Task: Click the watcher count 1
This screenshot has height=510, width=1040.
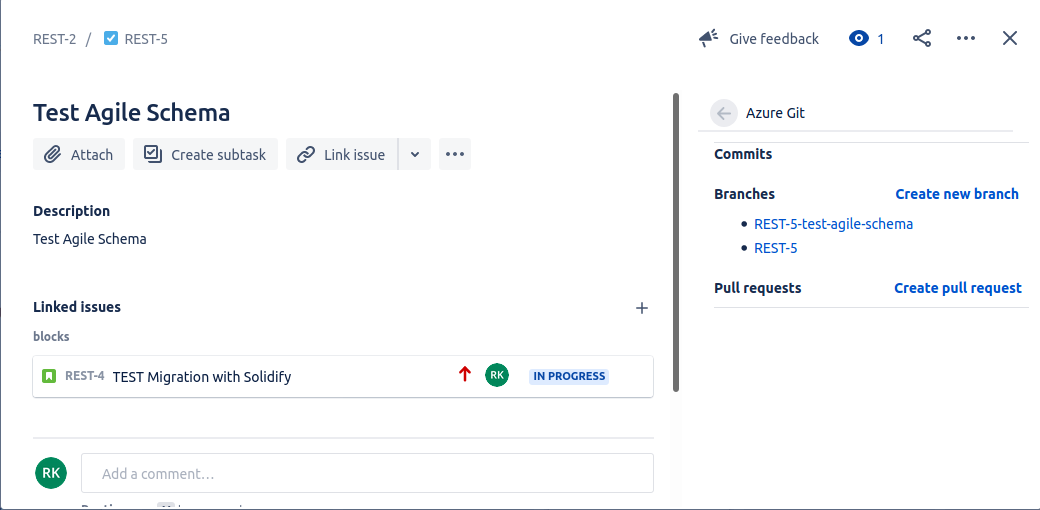Action: click(x=881, y=39)
